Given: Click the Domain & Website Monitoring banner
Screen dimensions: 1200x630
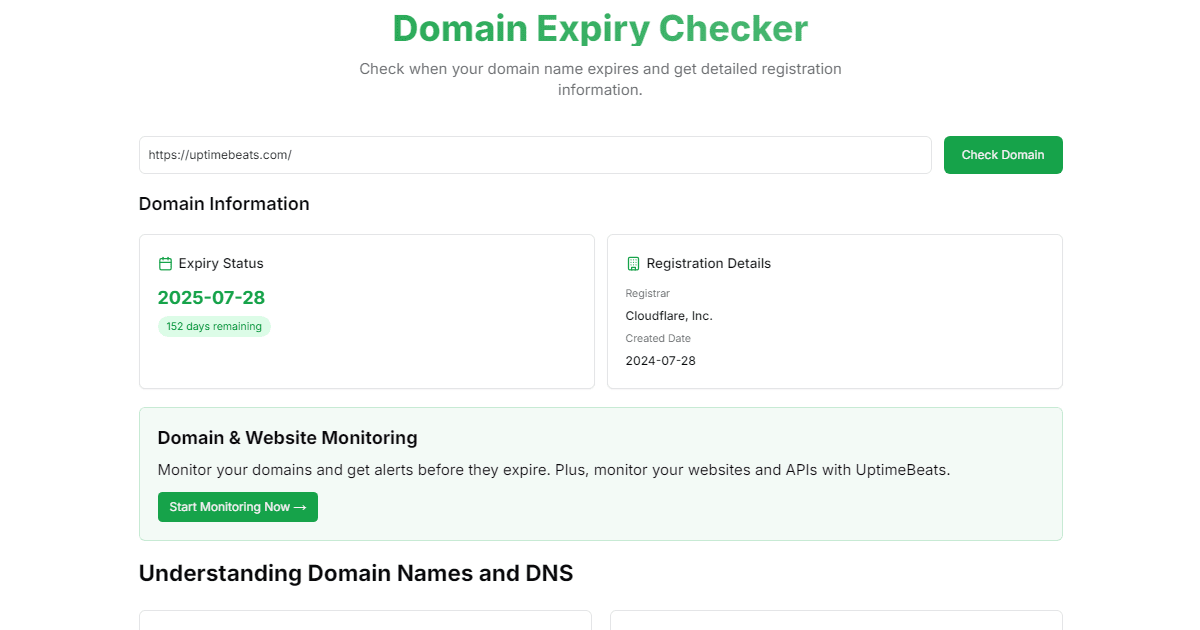Looking at the screenshot, I should pos(600,470).
